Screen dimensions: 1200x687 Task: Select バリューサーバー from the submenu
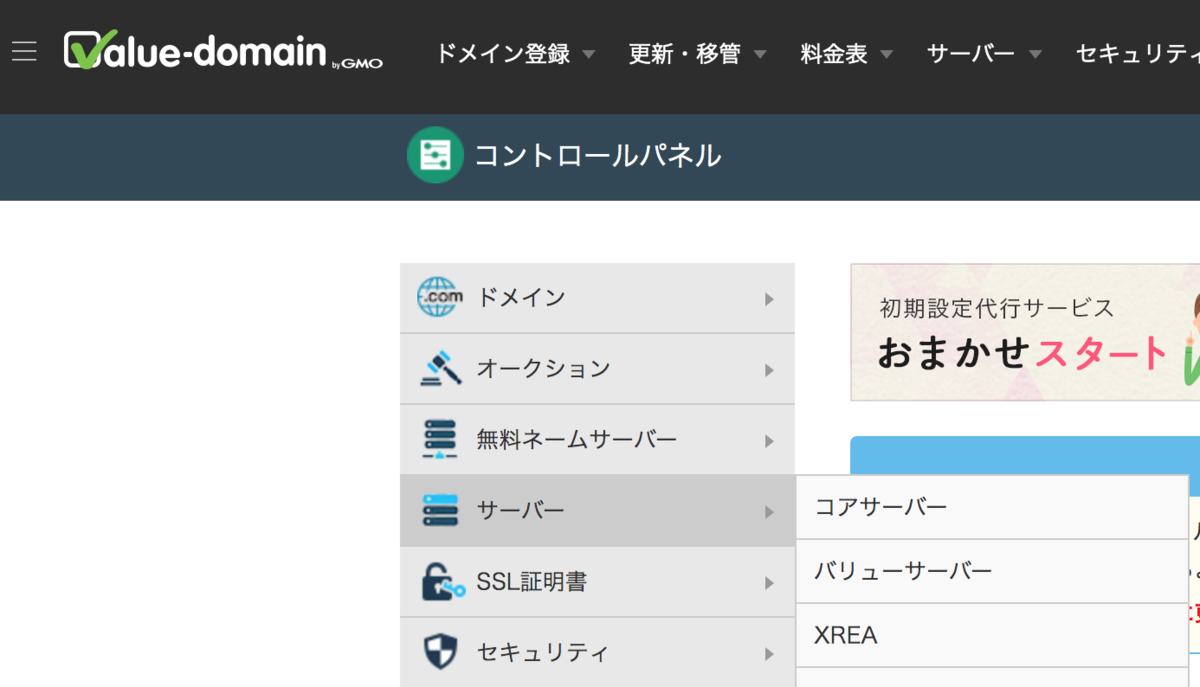click(x=992, y=571)
